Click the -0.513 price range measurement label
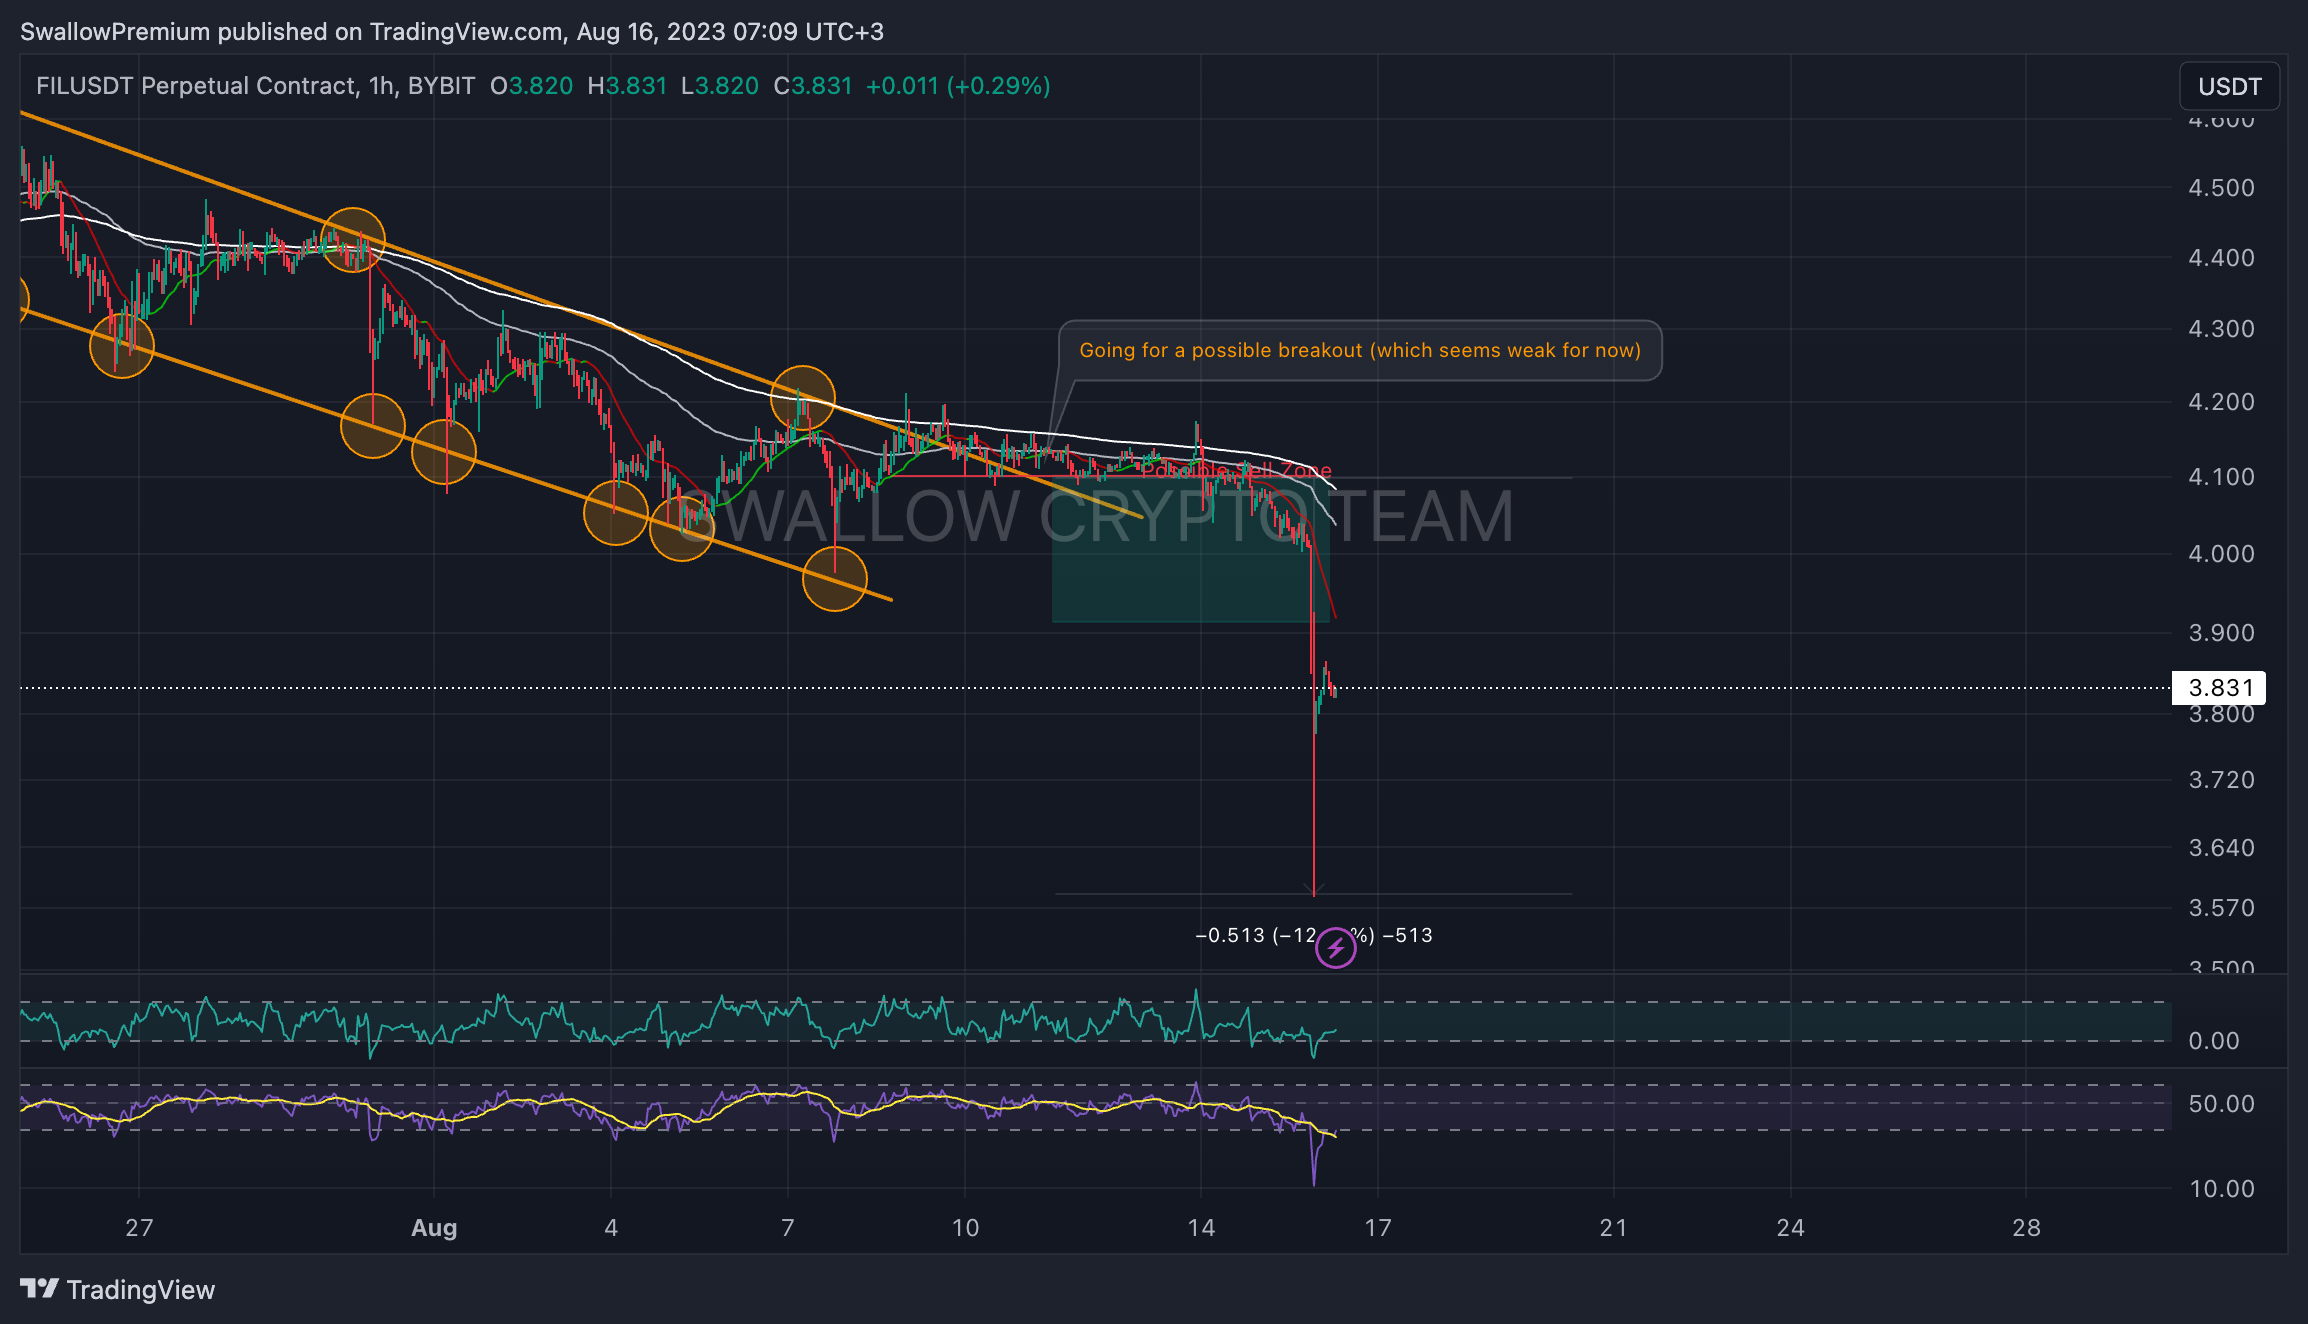The height and width of the screenshot is (1324, 2308). (x=1314, y=935)
